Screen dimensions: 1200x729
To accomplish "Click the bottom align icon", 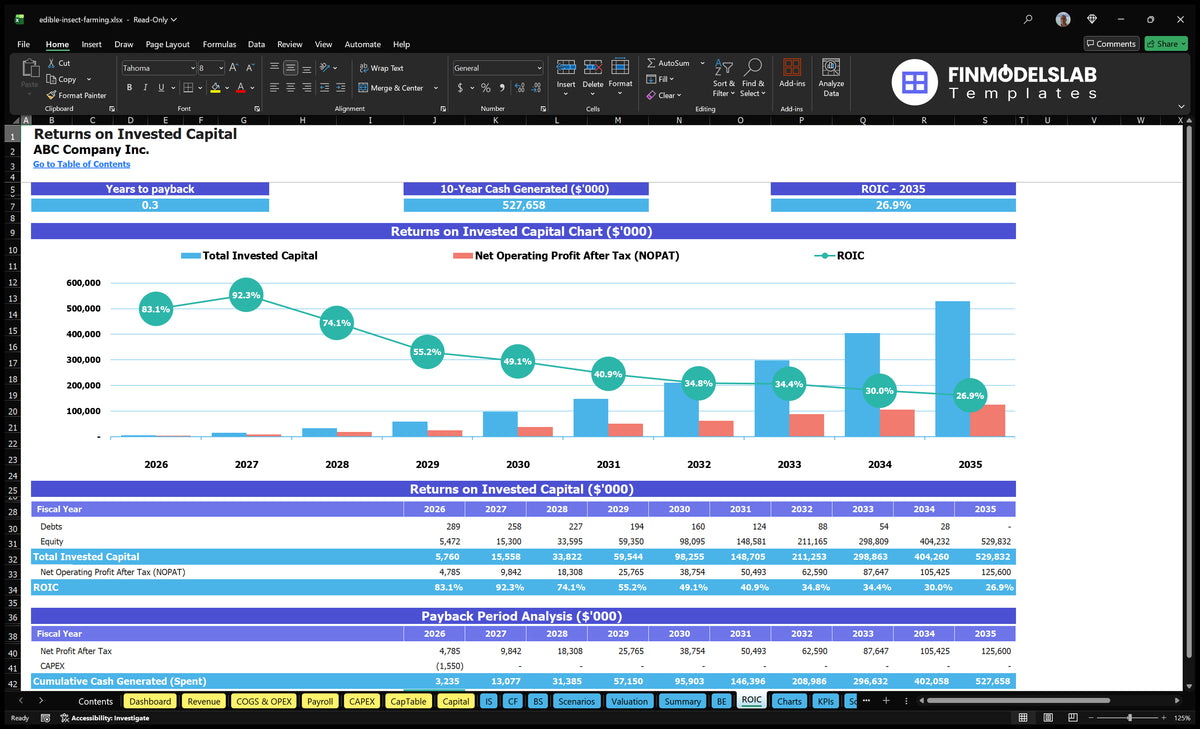I will pyautogui.click(x=307, y=68).
